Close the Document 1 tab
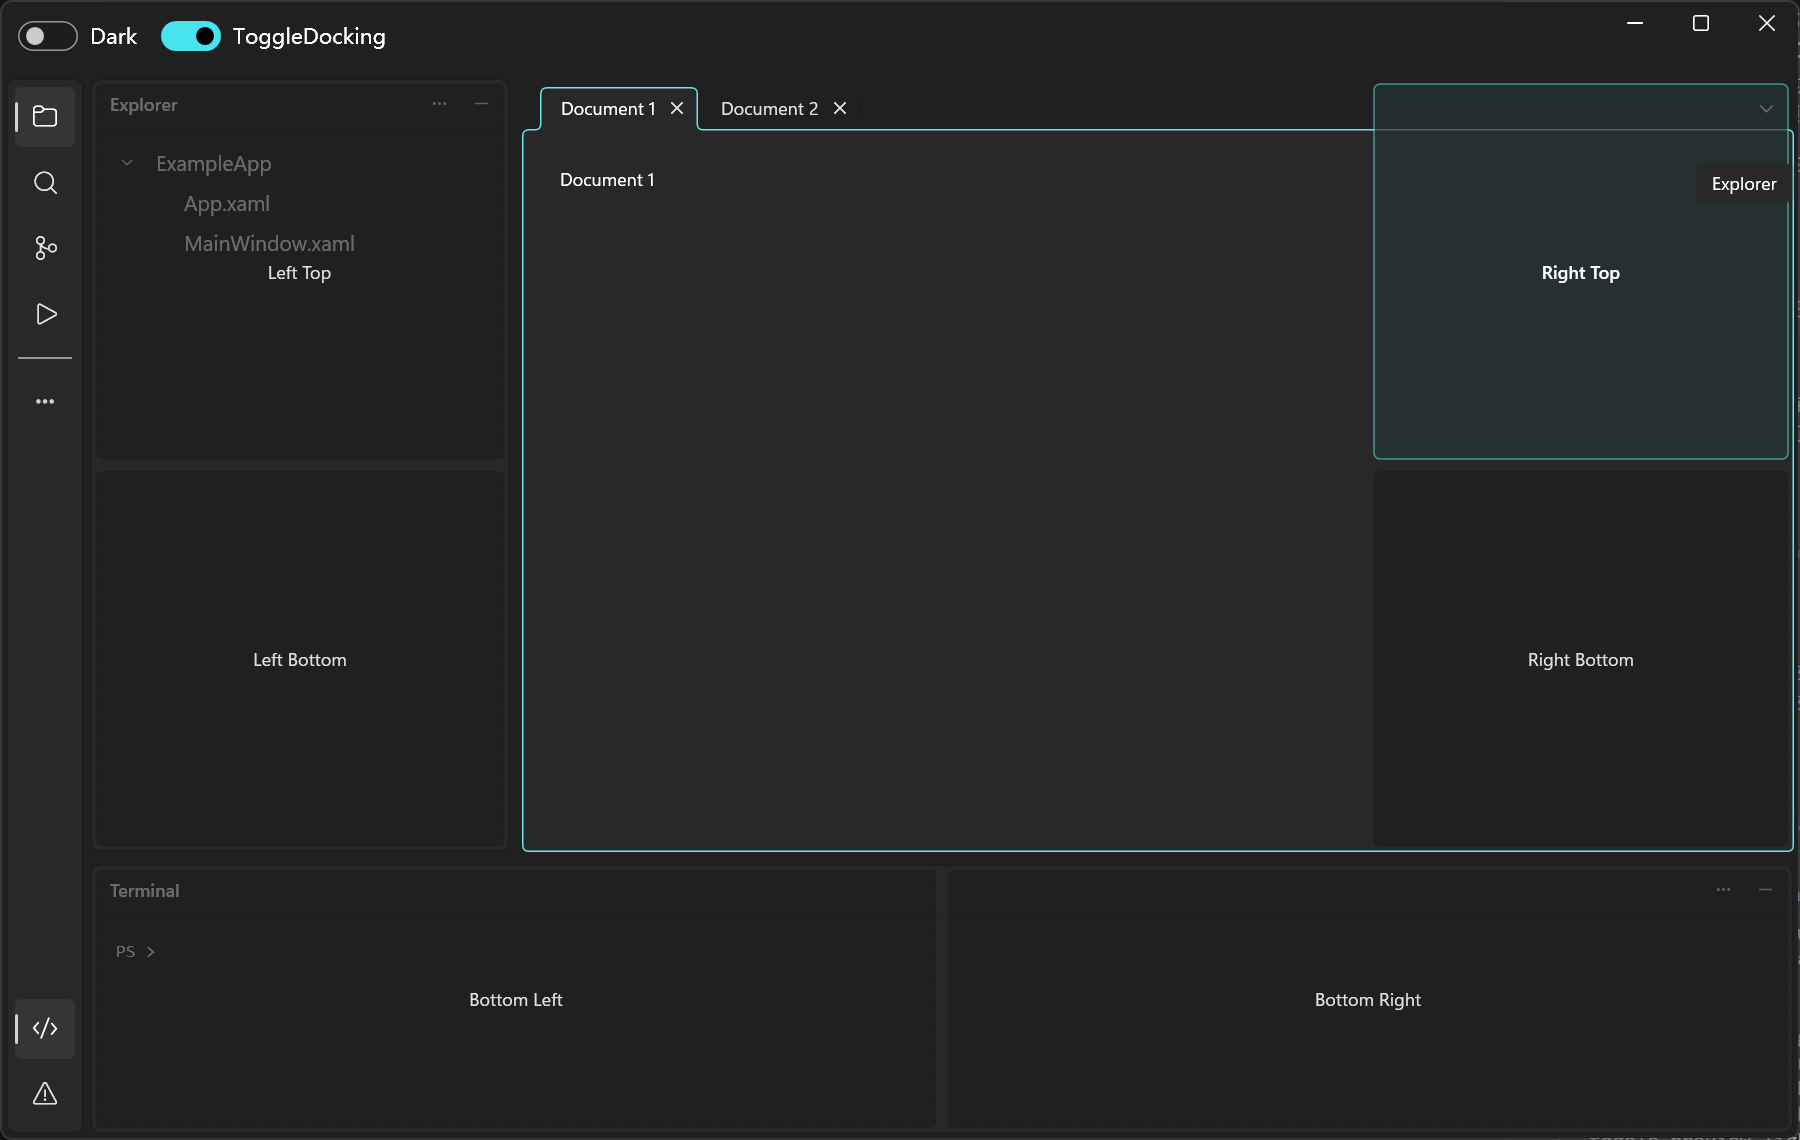This screenshot has height=1140, width=1800. pos(677,108)
